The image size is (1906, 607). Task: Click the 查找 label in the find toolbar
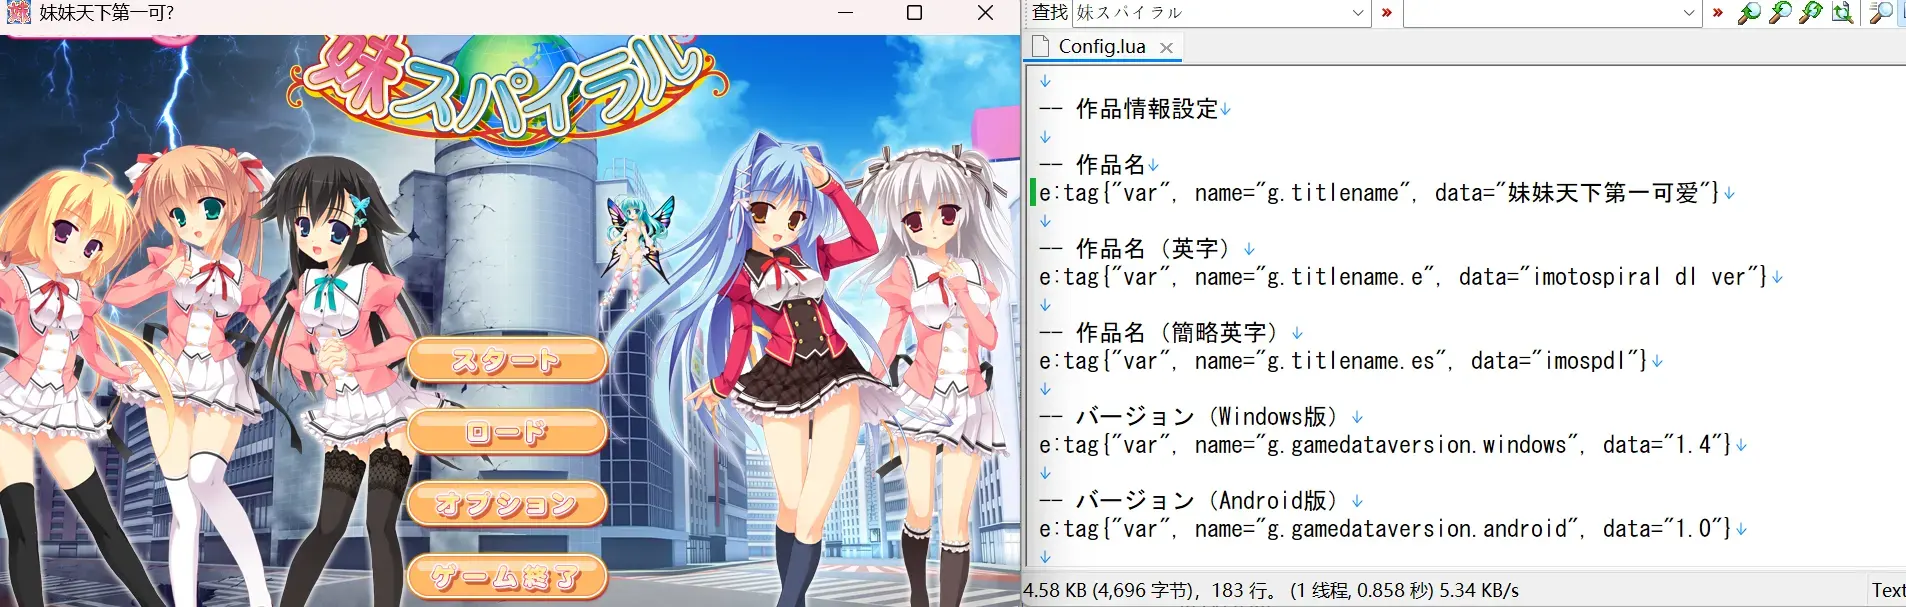point(1050,13)
